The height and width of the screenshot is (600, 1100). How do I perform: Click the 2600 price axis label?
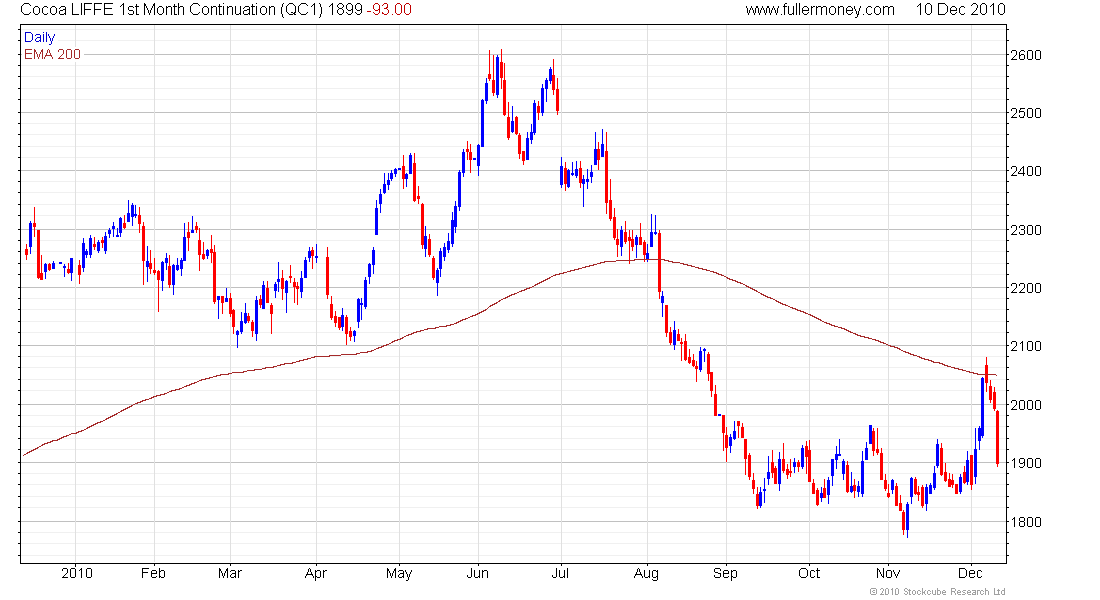pos(1026,55)
